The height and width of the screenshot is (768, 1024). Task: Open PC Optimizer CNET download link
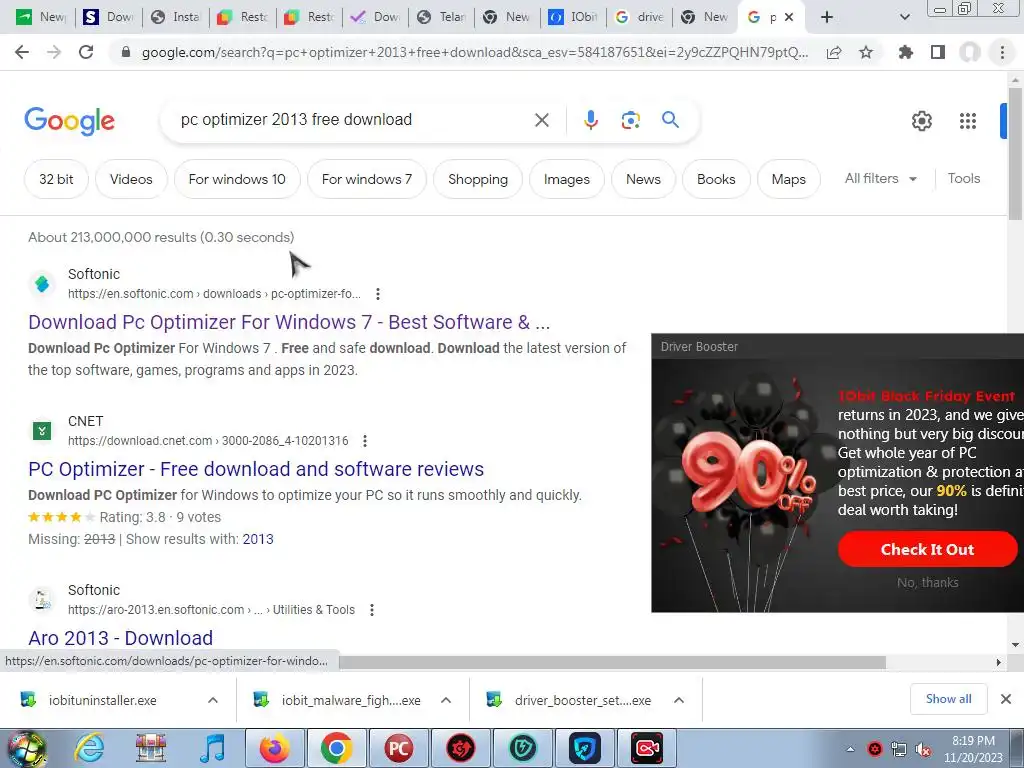pos(256,469)
